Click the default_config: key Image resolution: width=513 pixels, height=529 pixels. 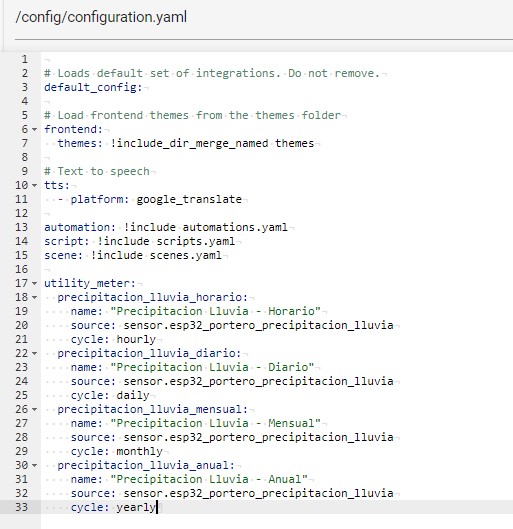[93, 87]
